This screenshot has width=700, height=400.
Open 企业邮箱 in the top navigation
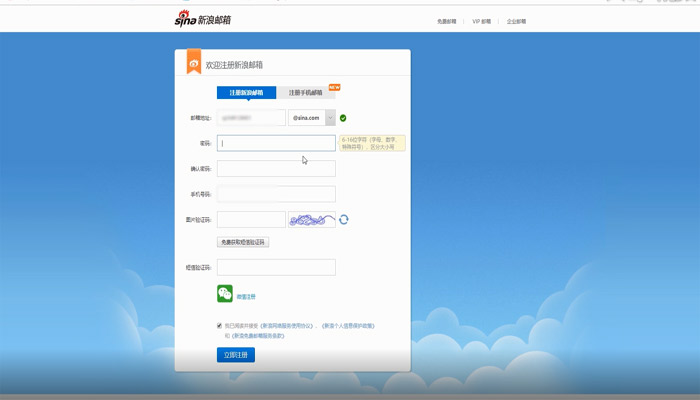517,21
